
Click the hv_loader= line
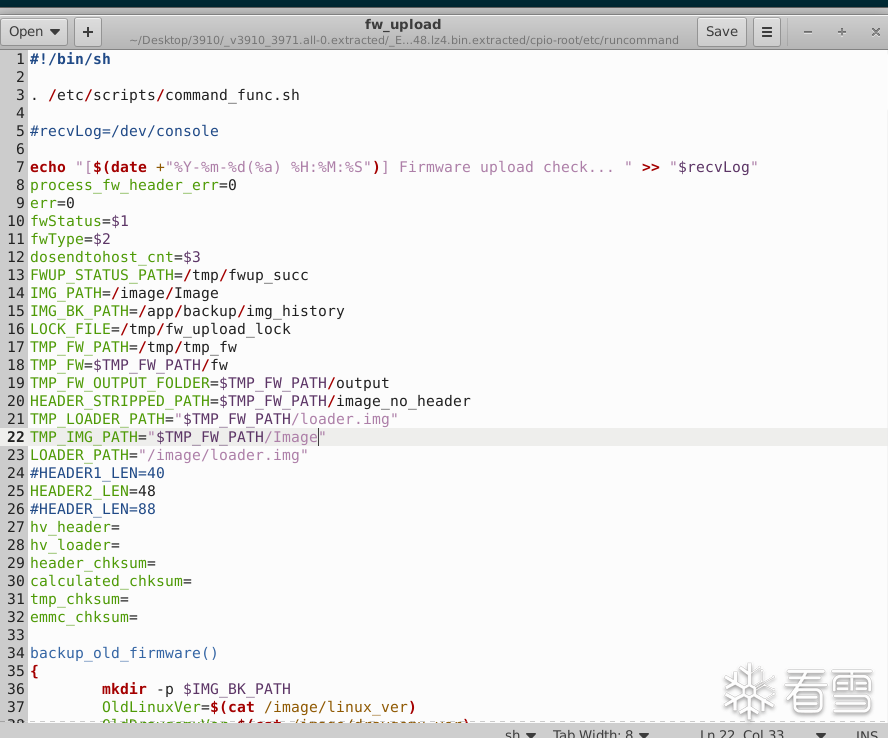(x=75, y=545)
